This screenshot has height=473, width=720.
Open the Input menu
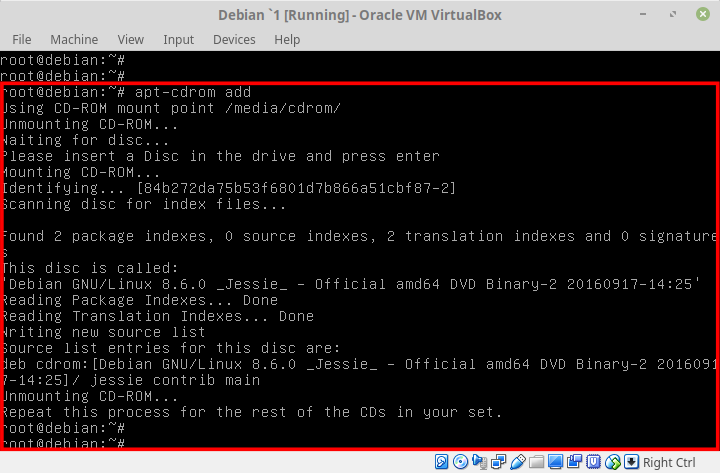tap(178, 40)
